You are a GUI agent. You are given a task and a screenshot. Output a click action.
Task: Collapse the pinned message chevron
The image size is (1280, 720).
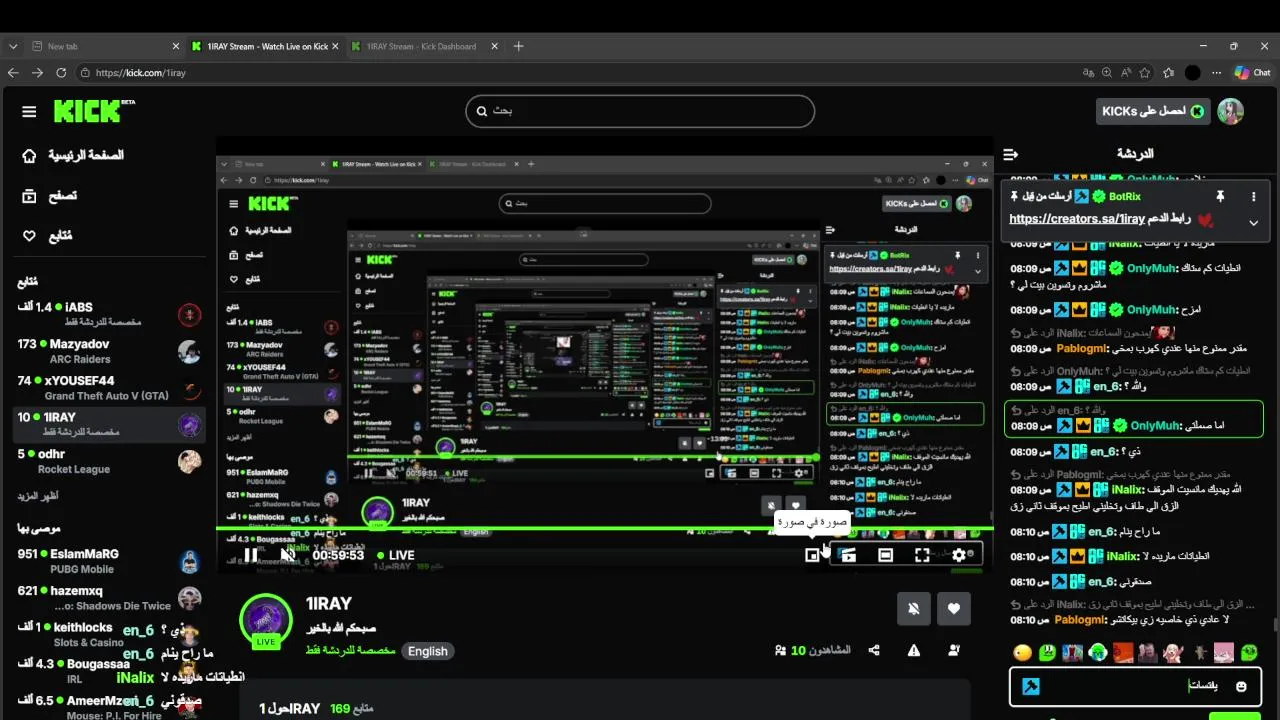pos(1253,222)
